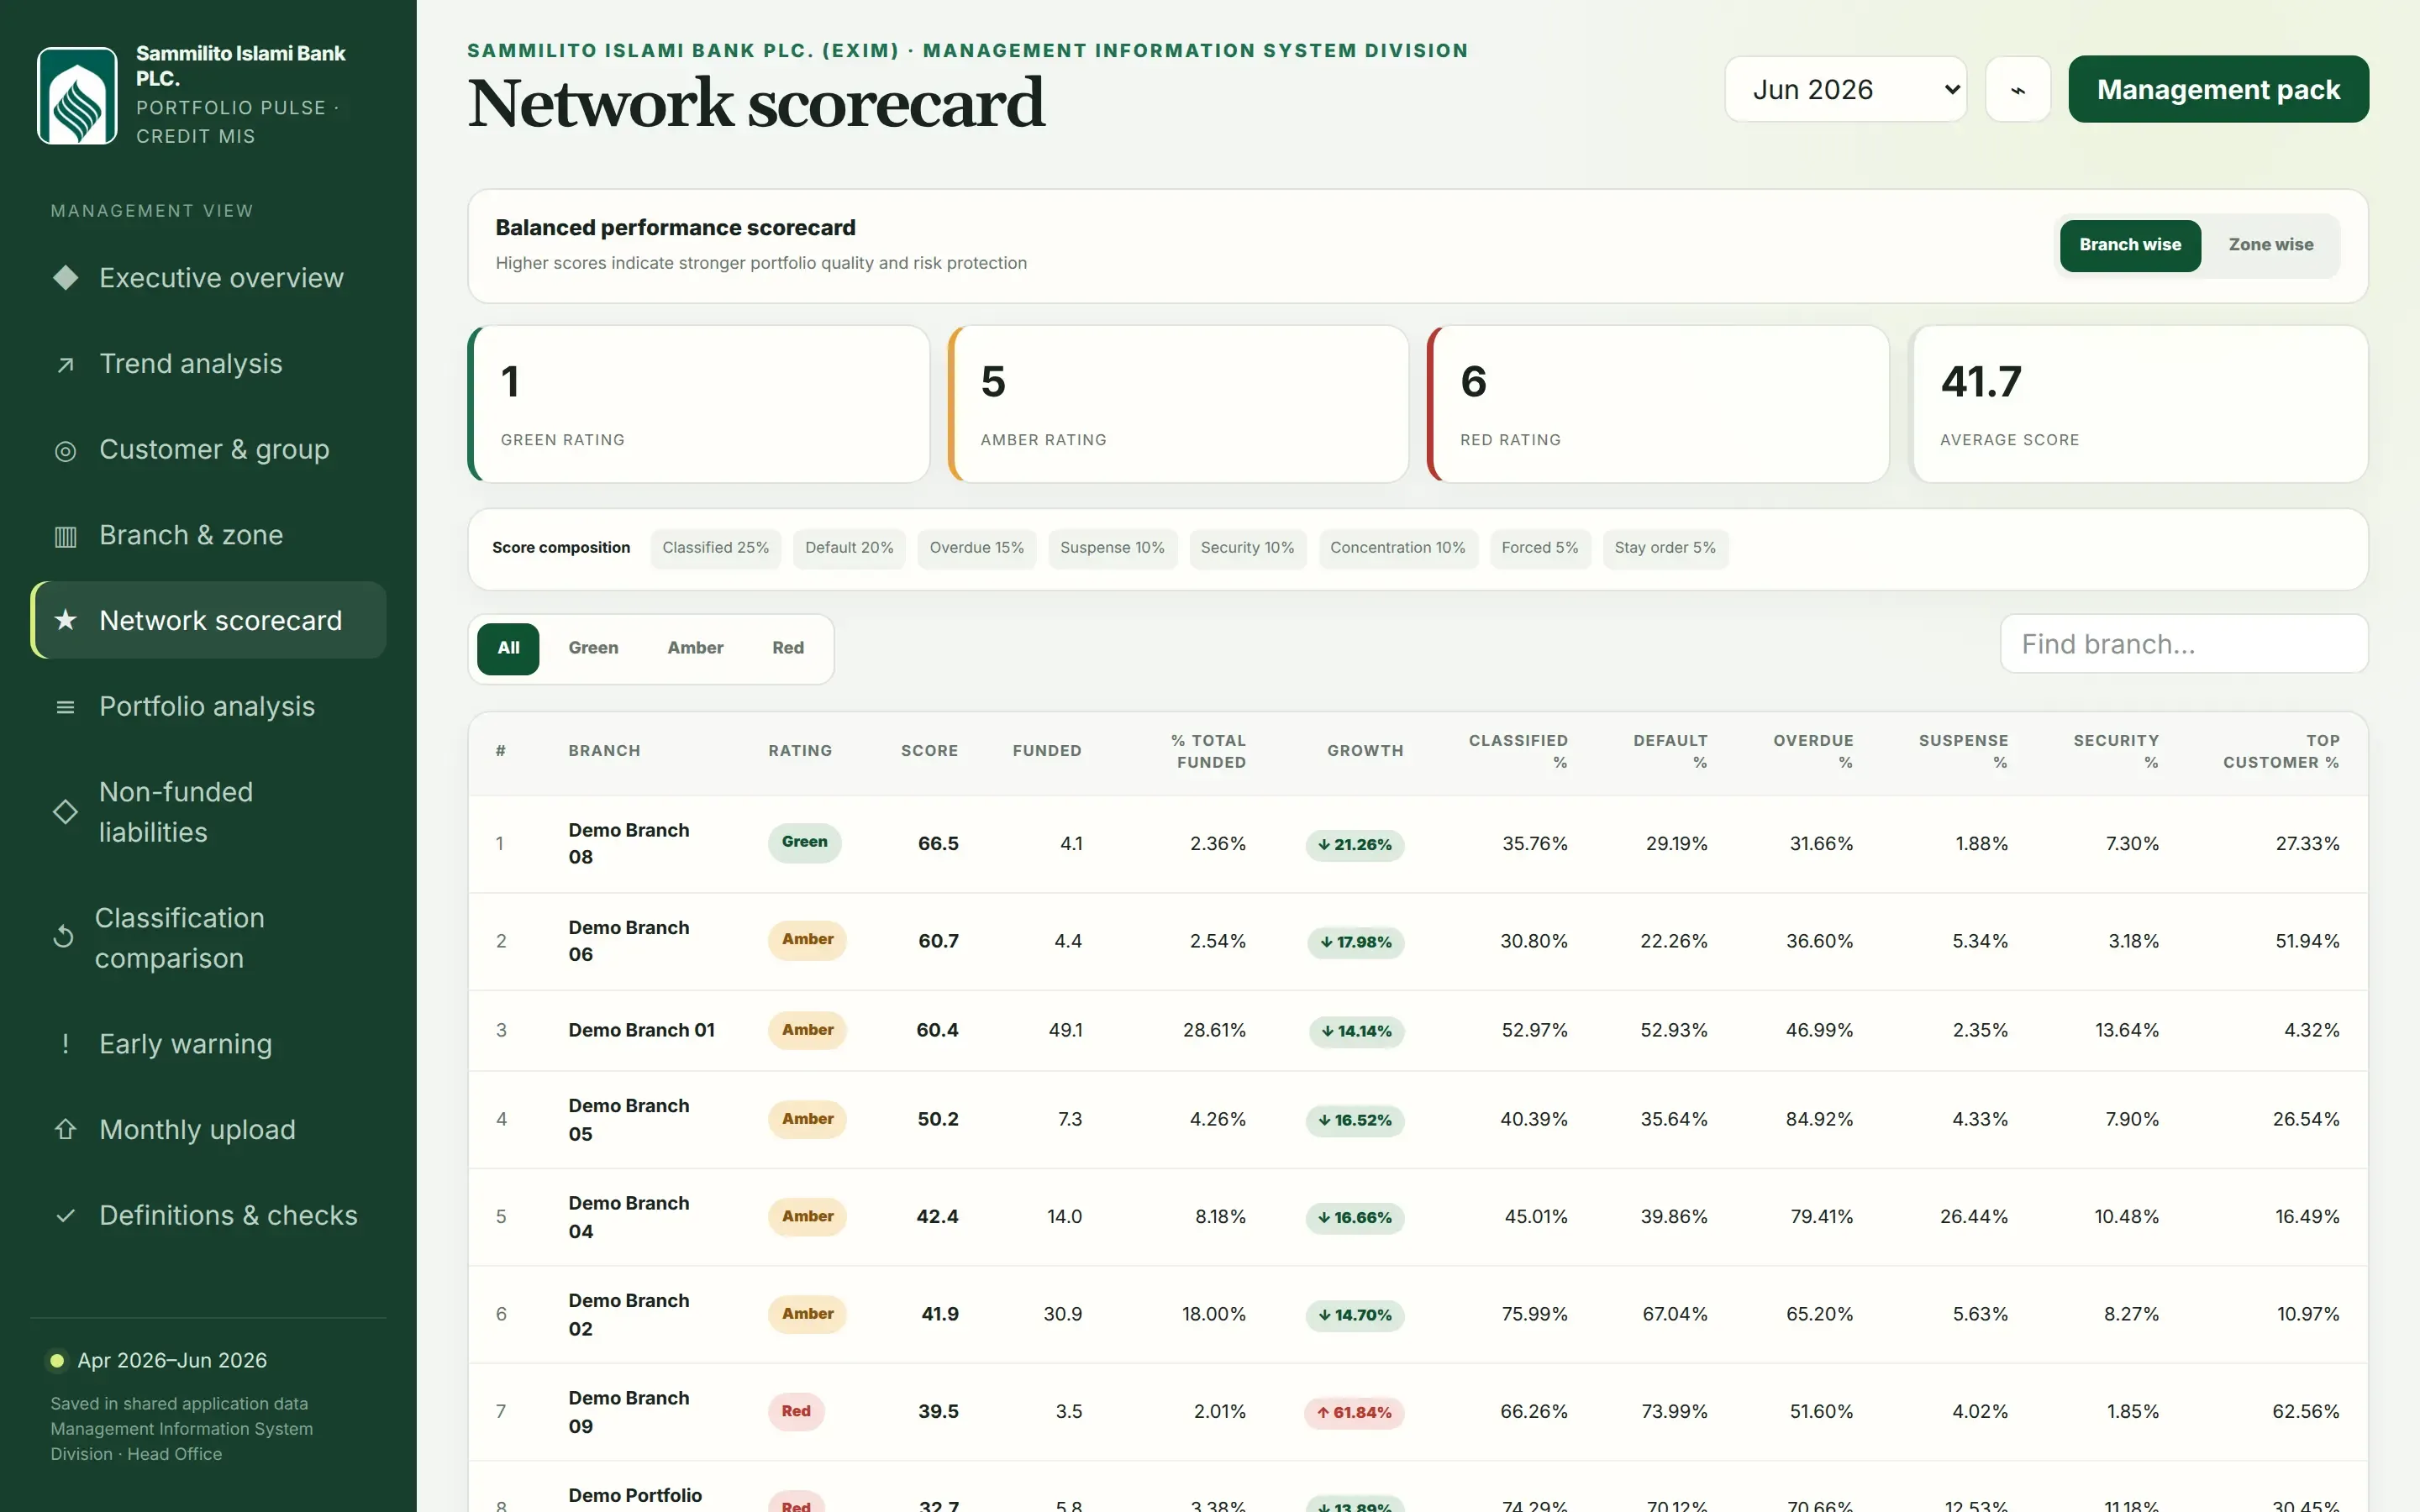Viewport: 2420px width, 1512px height.
Task: Click the Customer & group target icon
Action: 65,450
